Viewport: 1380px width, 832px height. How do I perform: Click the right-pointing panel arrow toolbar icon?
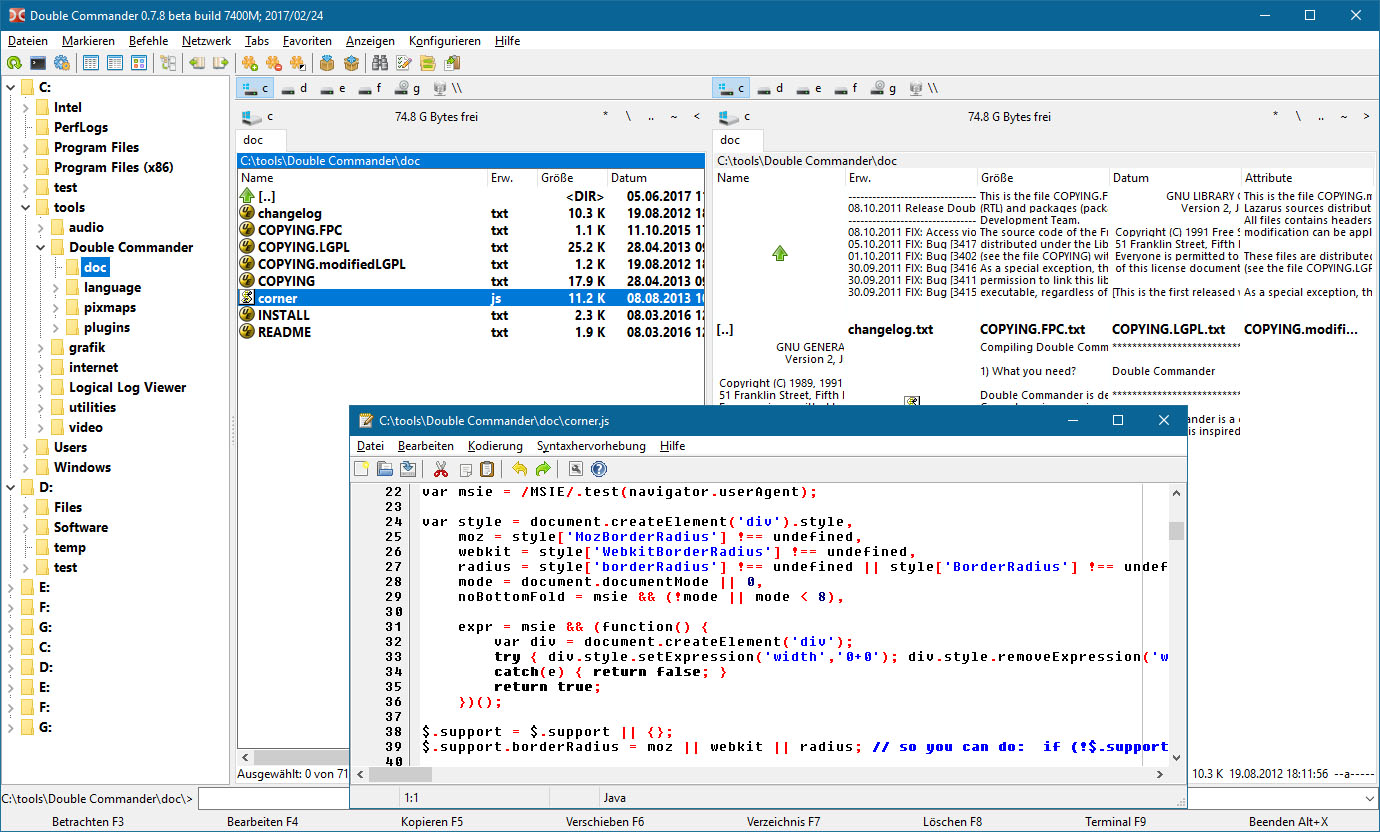point(221,63)
